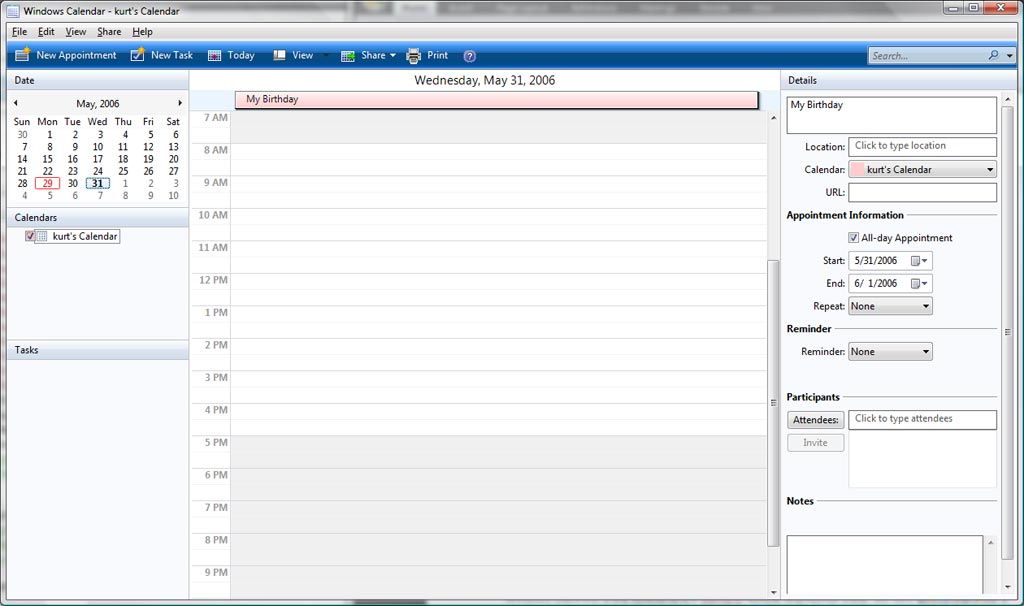The width and height of the screenshot is (1024, 606).
Task: Open Help via question mark icon
Action: tap(470, 56)
